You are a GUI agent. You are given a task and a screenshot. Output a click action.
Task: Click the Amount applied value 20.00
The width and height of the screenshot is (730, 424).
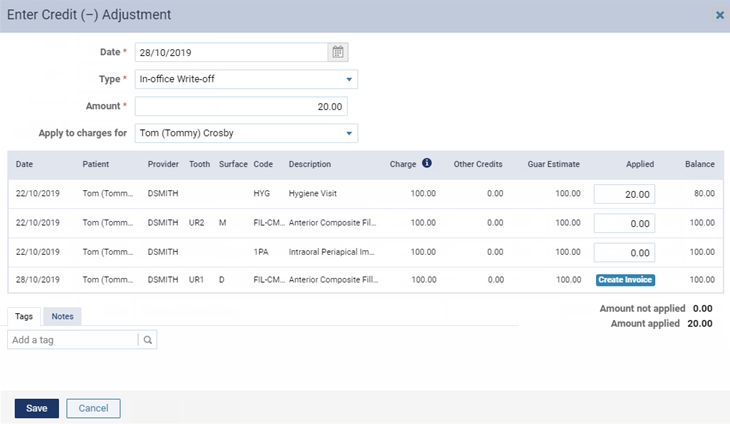point(700,323)
